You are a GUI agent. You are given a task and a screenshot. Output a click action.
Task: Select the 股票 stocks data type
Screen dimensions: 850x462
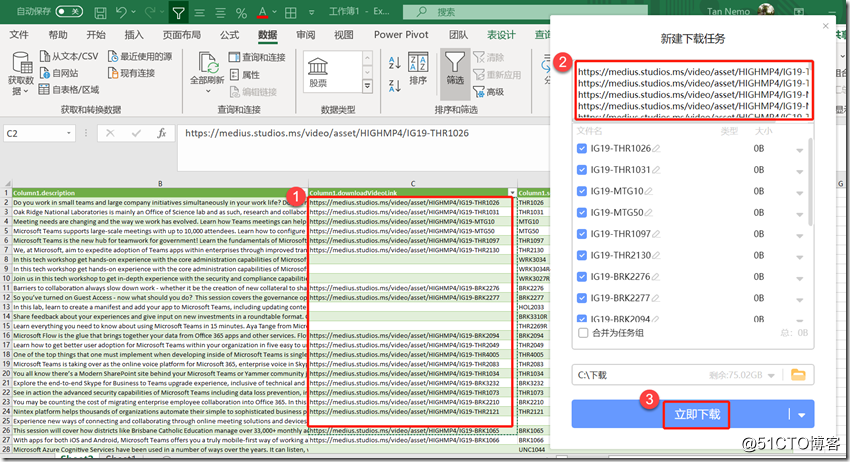click(318, 72)
